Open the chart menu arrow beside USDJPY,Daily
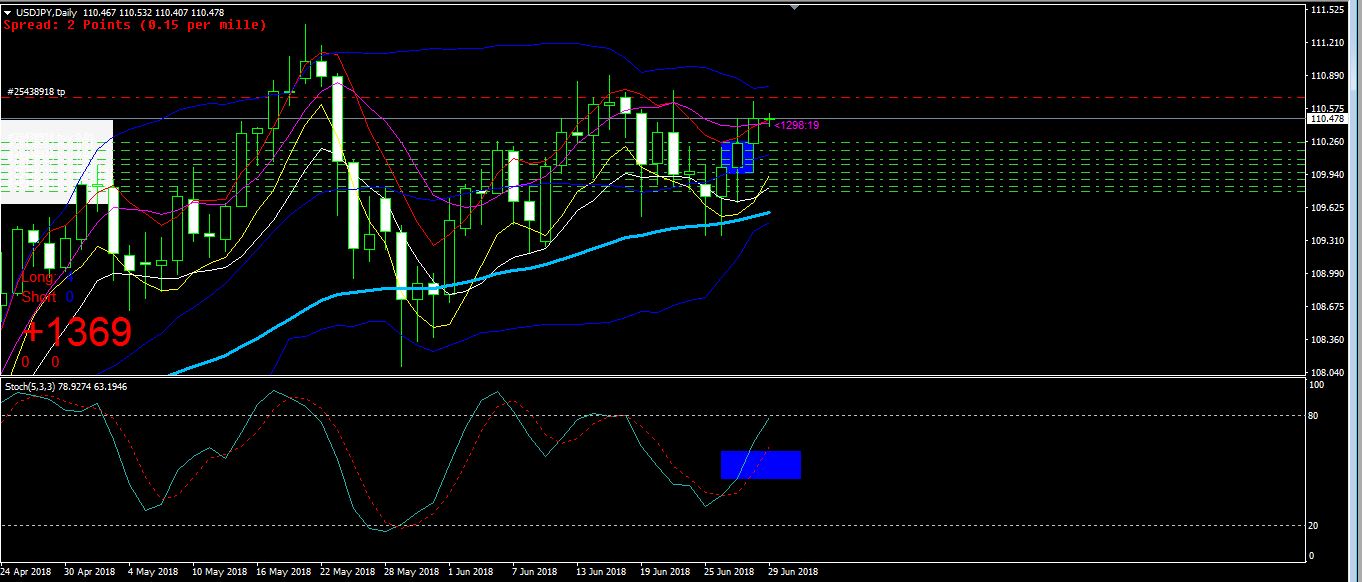The width and height of the screenshot is (1362, 582). (x=7, y=11)
